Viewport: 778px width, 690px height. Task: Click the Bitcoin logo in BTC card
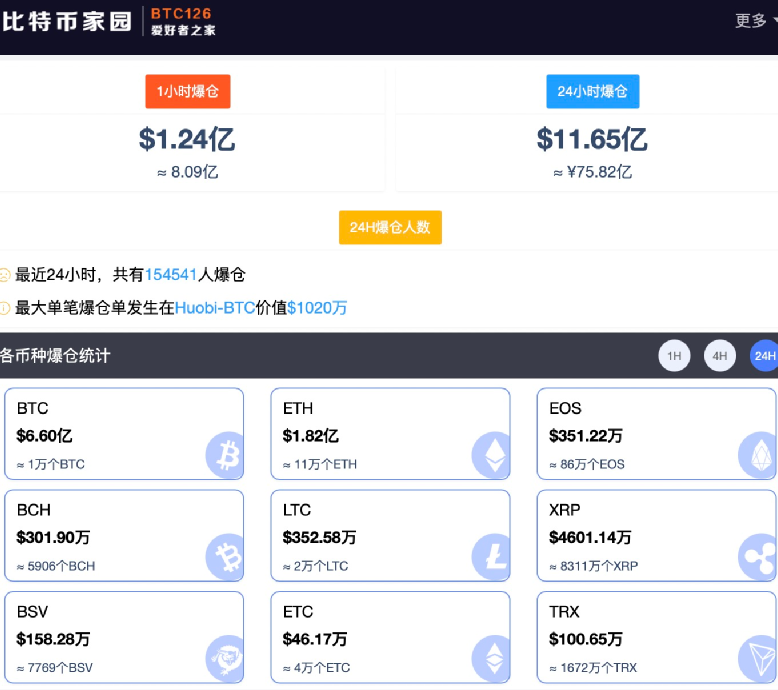[x=225, y=454]
